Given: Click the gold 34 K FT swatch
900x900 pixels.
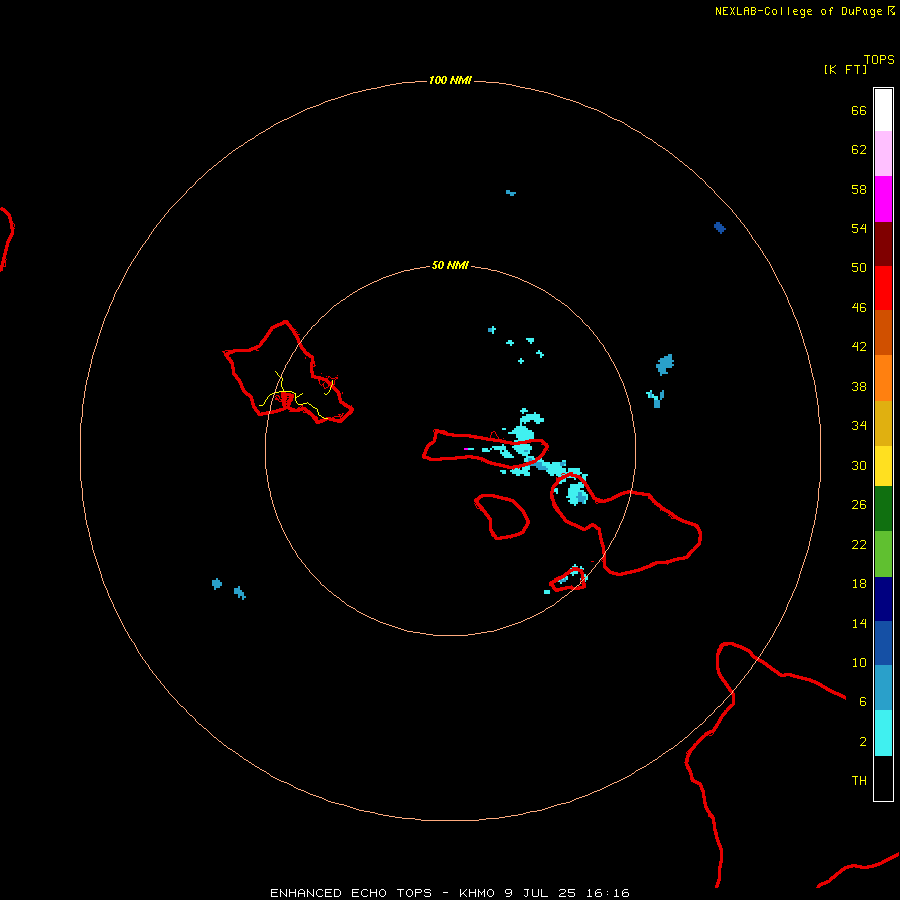Looking at the screenshot, I should [883, 423].
